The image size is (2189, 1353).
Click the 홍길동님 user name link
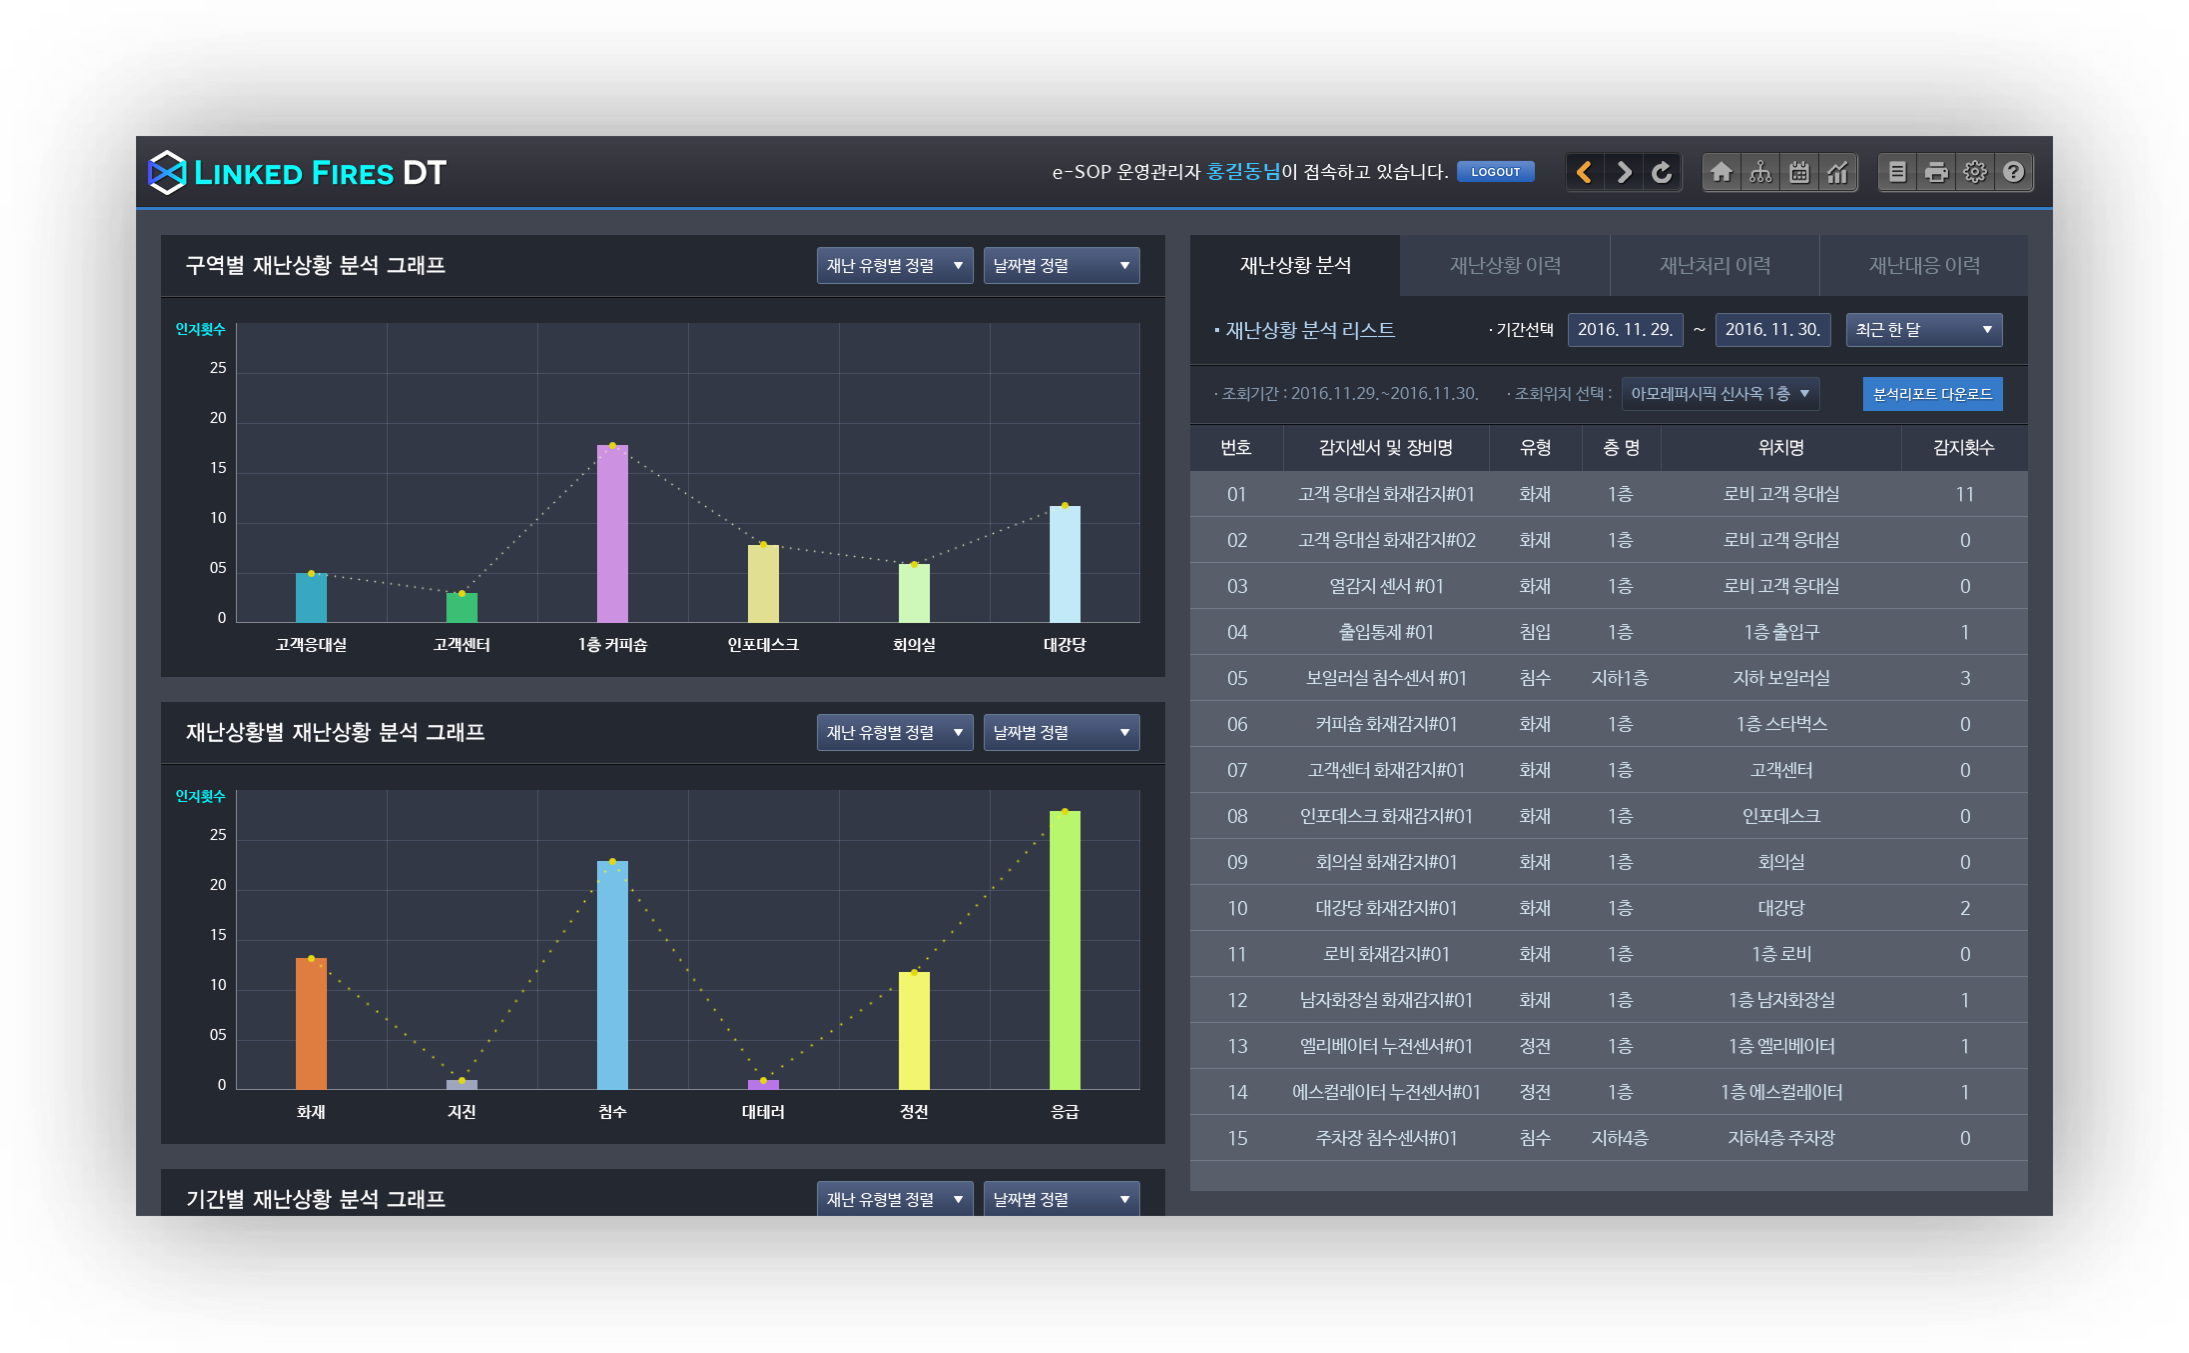point(1243,172)
